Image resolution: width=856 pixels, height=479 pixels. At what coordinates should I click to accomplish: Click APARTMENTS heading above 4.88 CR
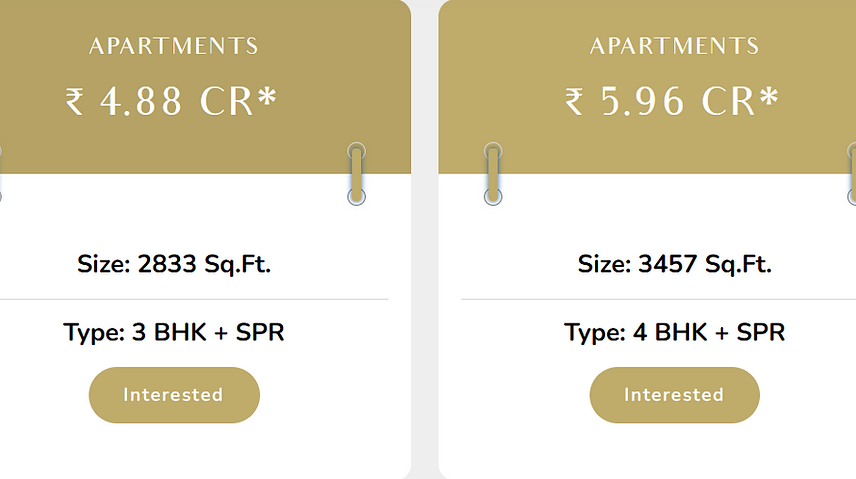(174, 46)
